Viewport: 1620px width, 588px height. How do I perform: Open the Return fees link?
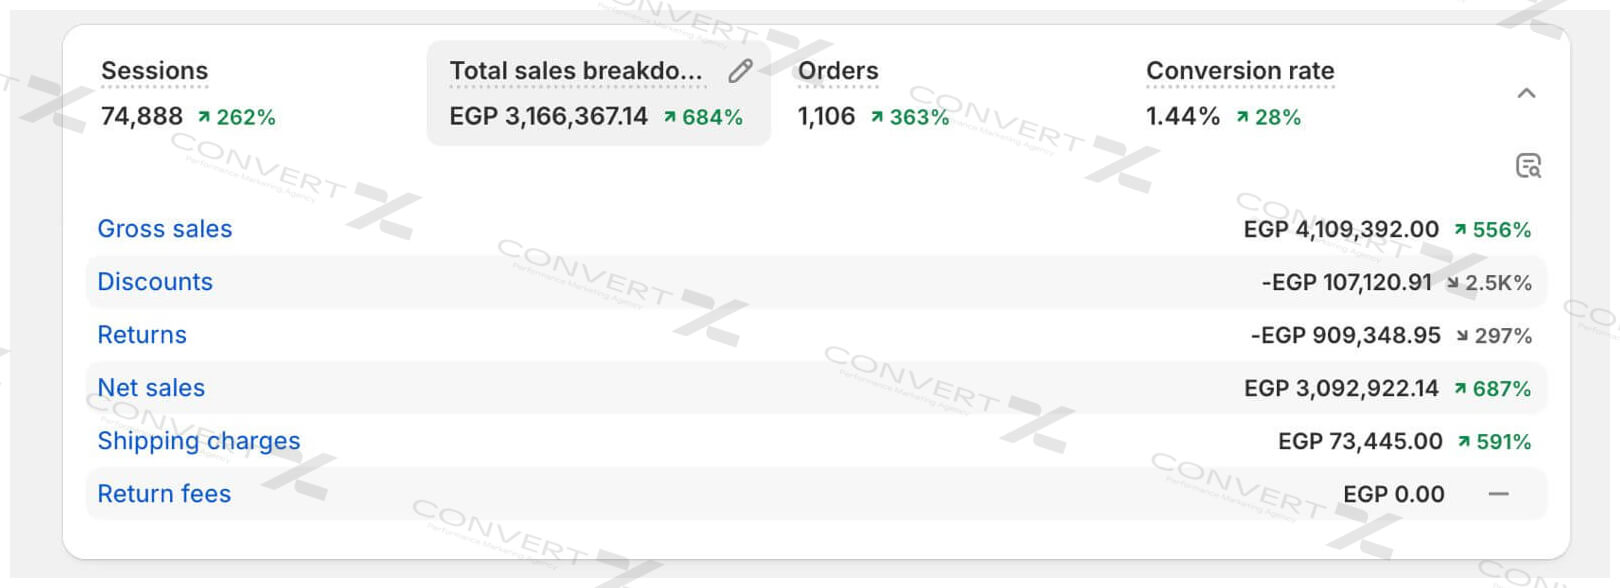pyautogui.click(x=164, y=494)
